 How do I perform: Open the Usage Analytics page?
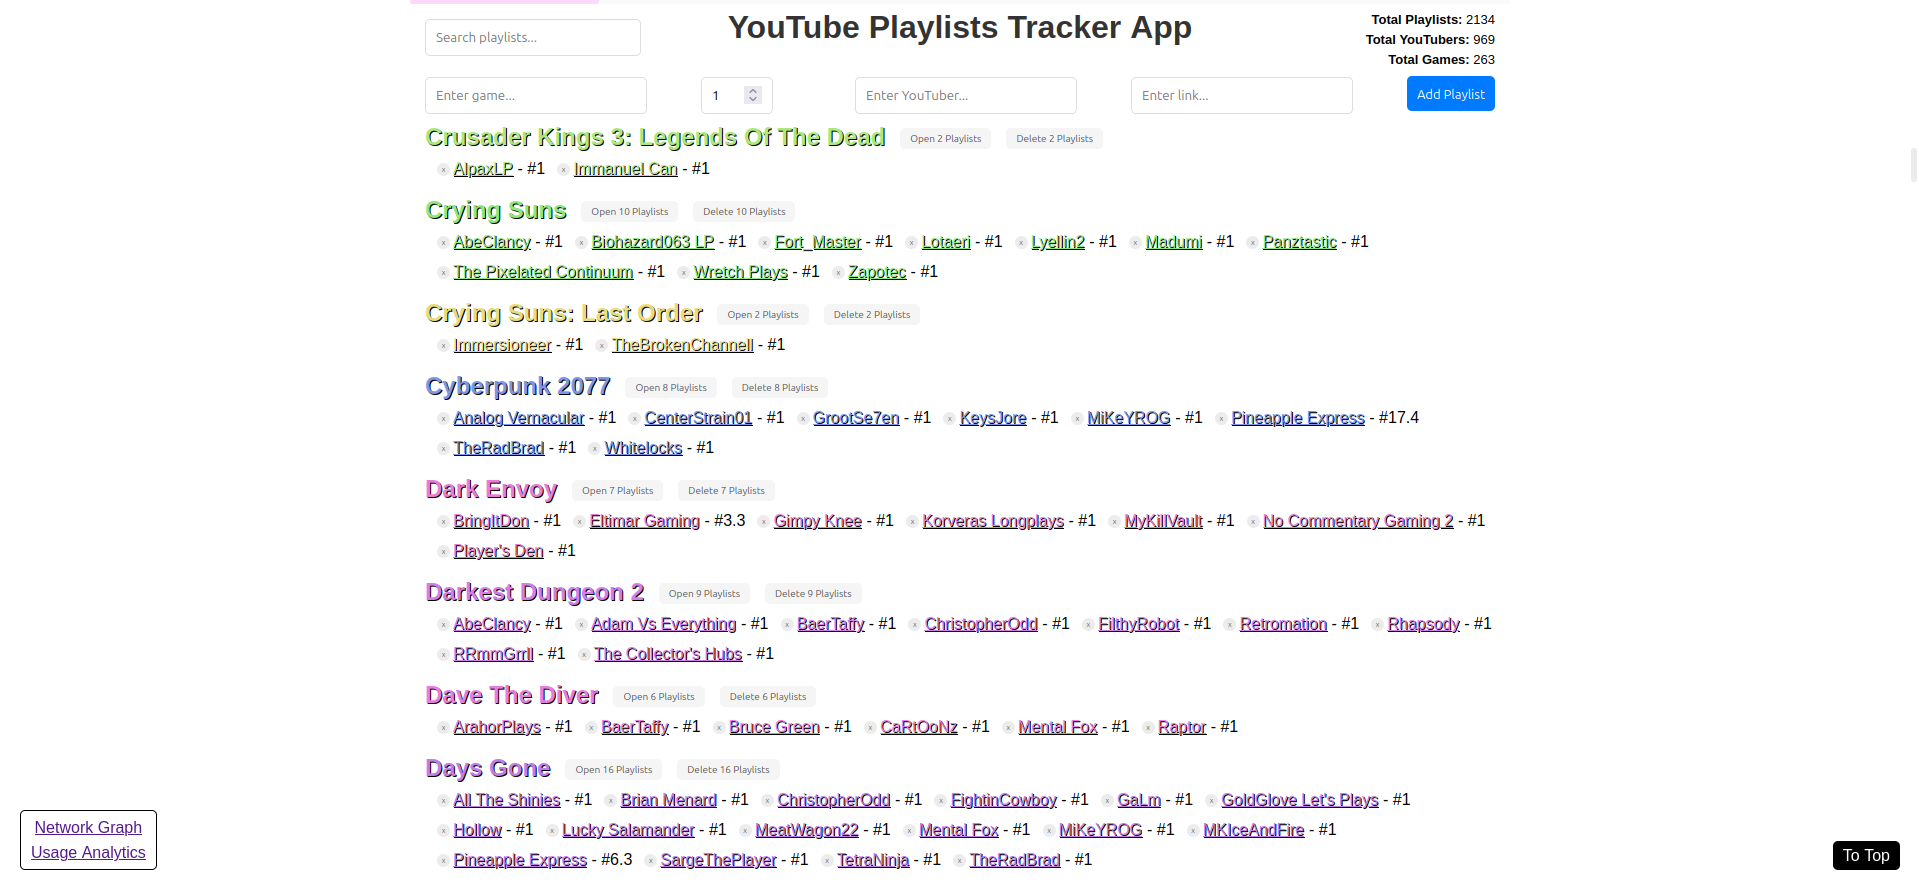tap(87, 853)
